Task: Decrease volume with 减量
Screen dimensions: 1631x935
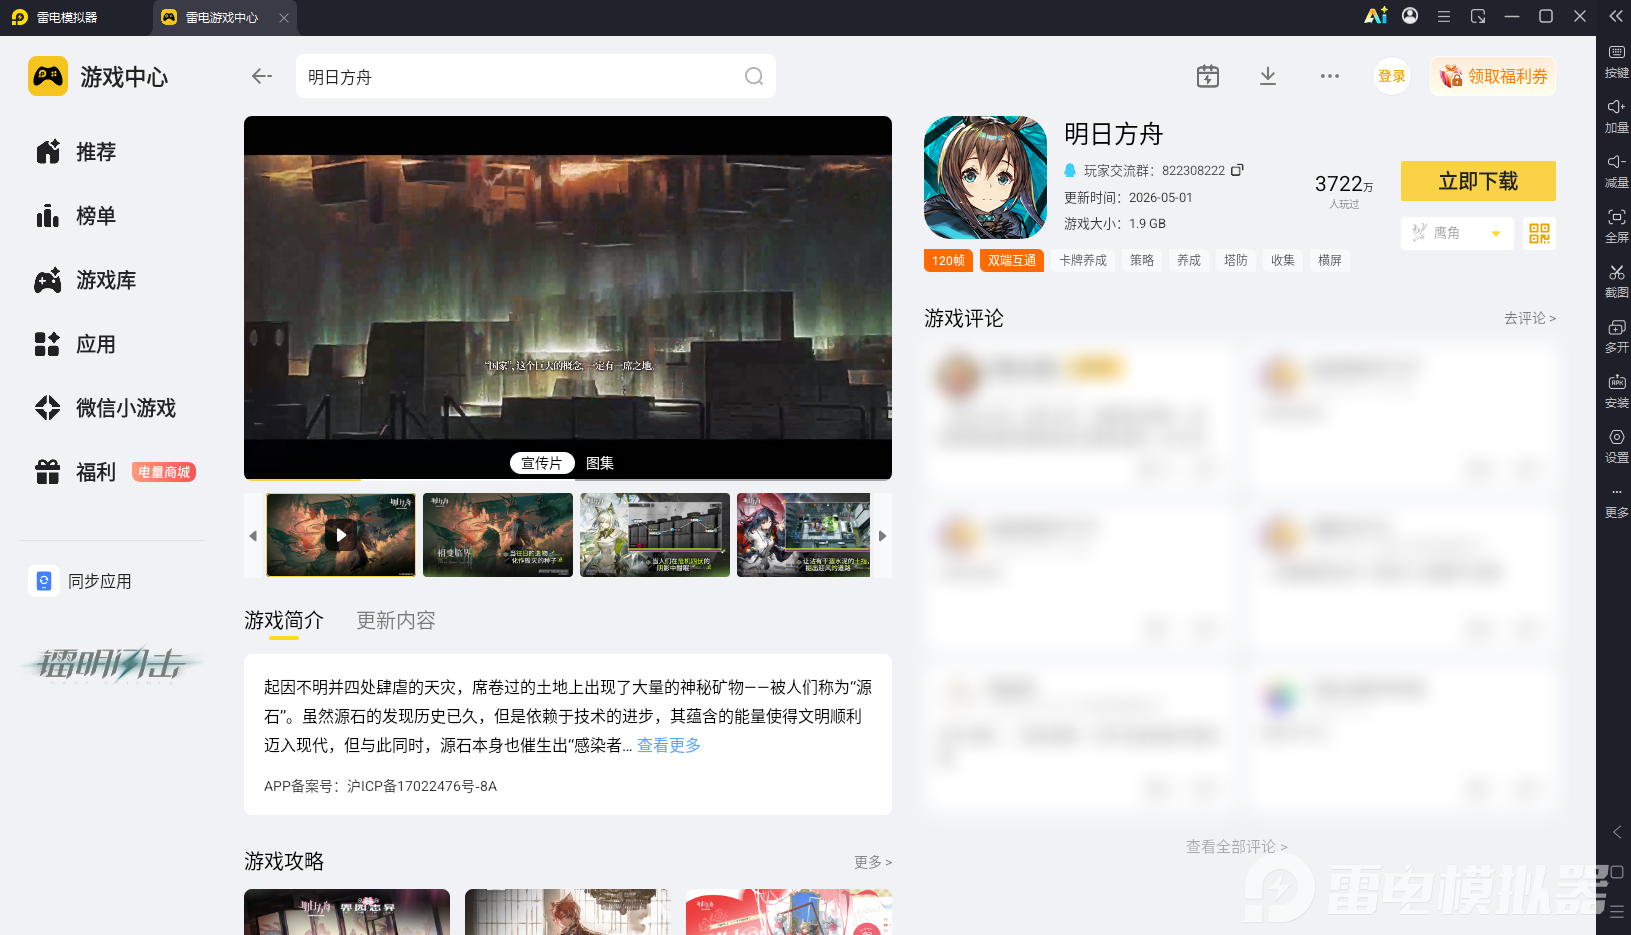Action: 1616,171
